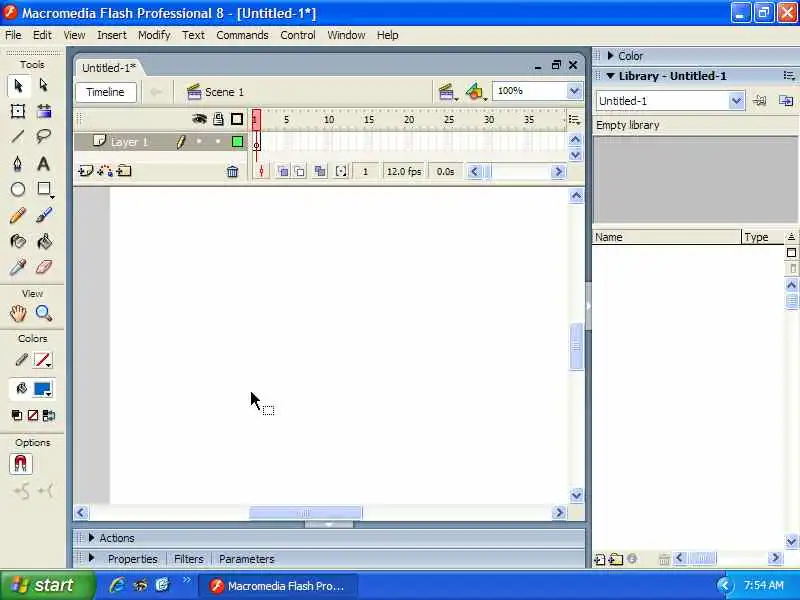
Task: Open the Control menu
Action: pyautogui.click(x=298, y=35)
